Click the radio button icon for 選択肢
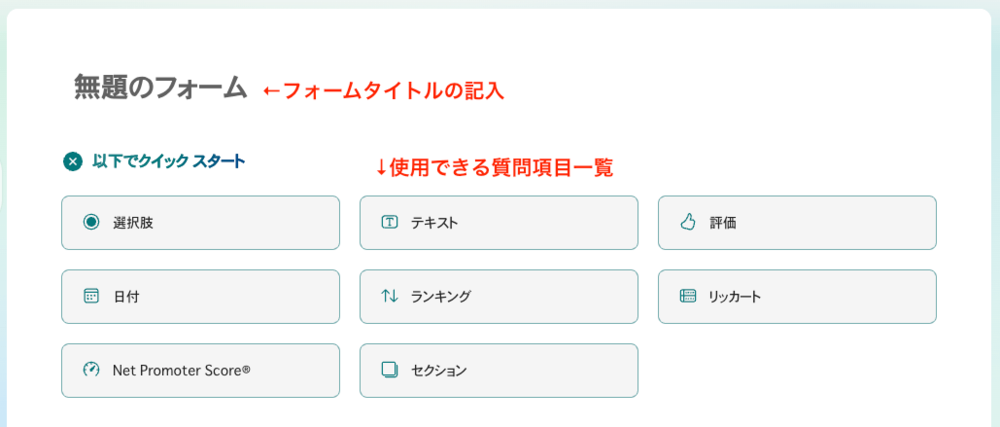 [91, 222]
